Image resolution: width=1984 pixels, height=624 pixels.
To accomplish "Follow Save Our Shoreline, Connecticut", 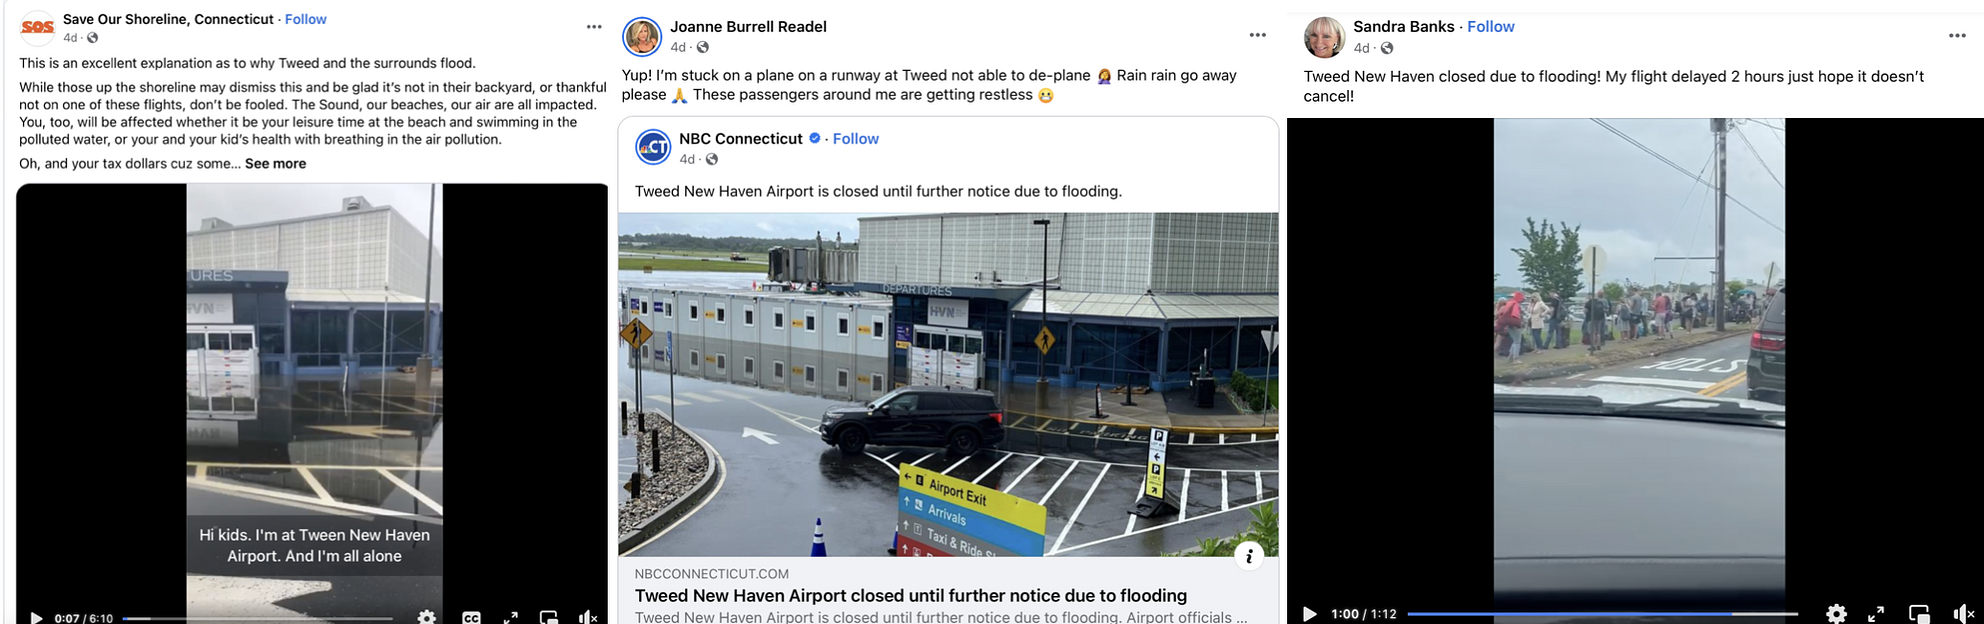I will coord(306,19).
